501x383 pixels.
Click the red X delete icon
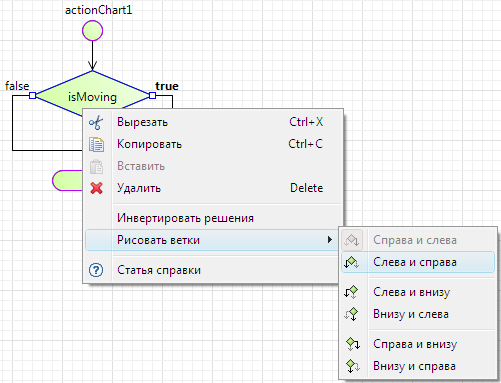coord(96,188)
